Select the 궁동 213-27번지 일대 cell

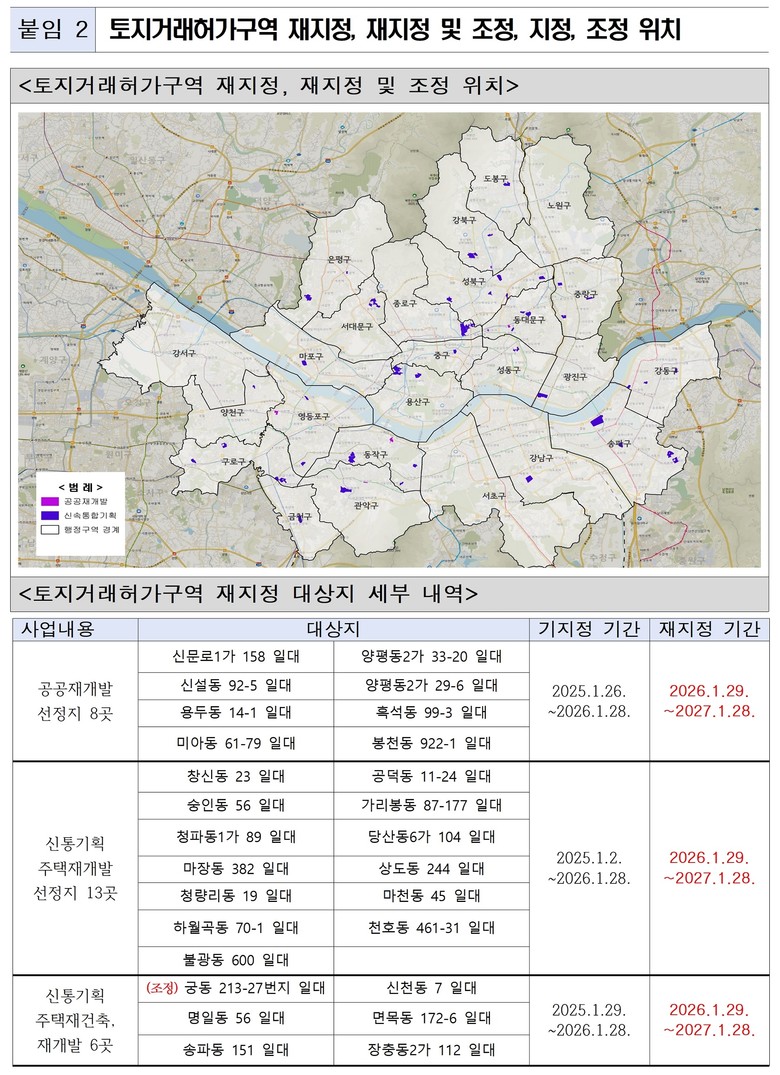pos(236,988)
